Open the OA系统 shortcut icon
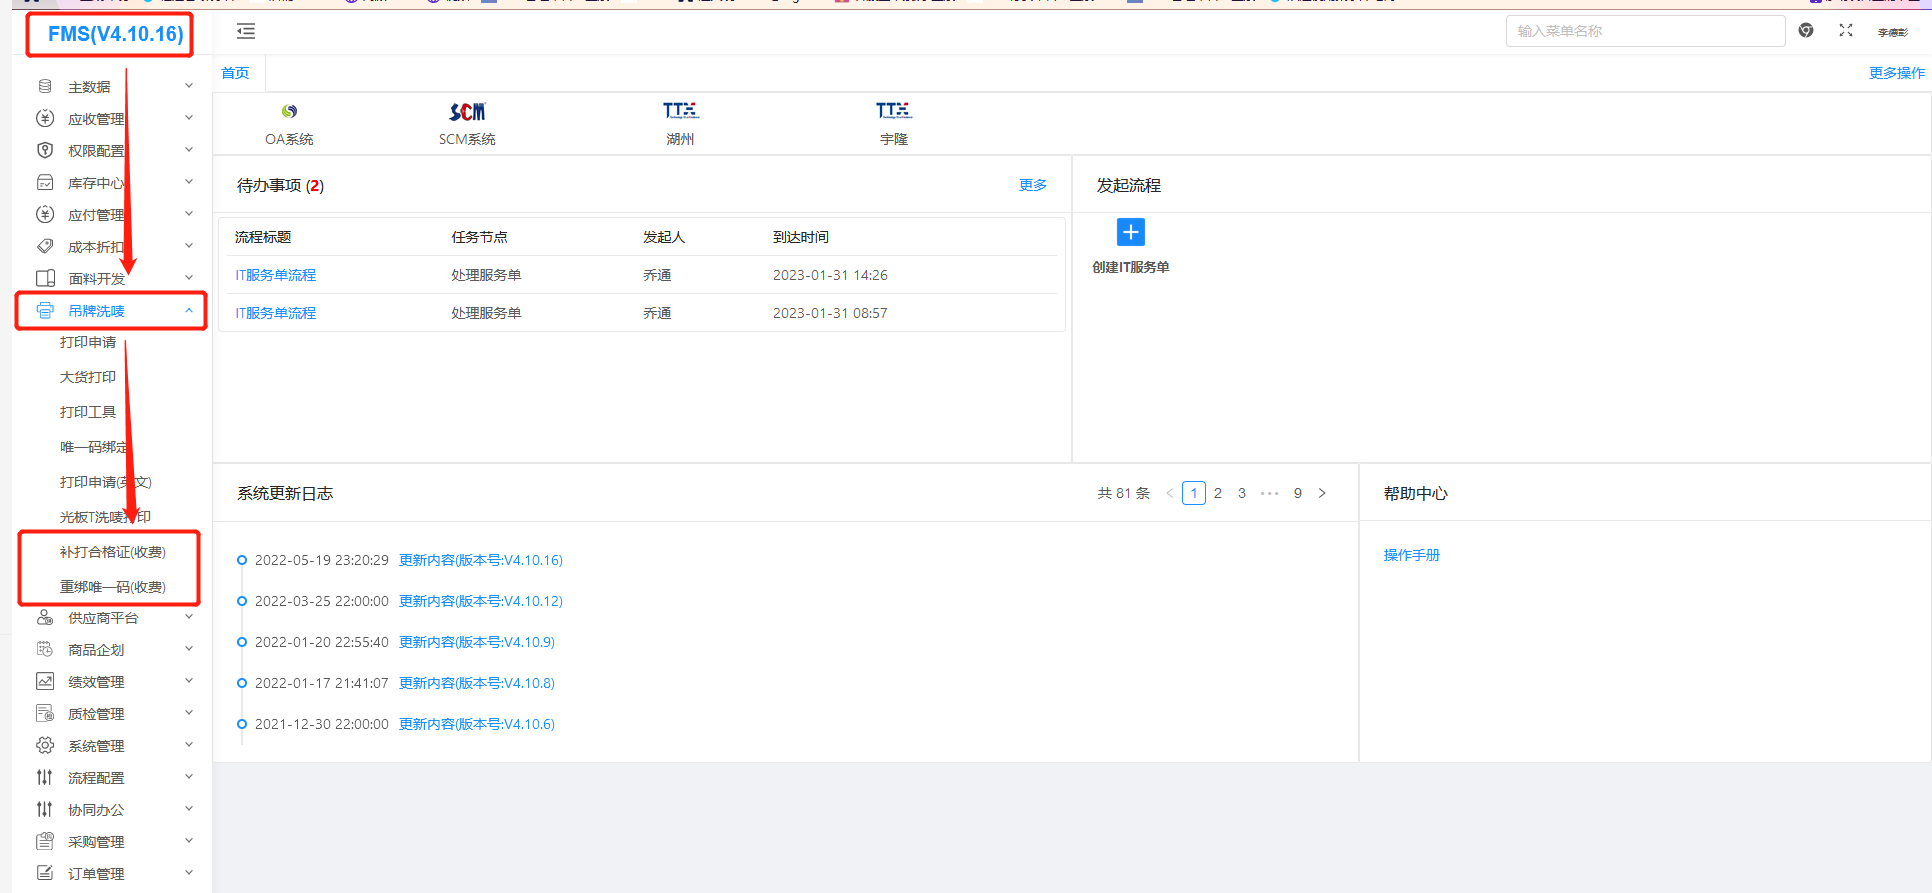 (289, 112)
